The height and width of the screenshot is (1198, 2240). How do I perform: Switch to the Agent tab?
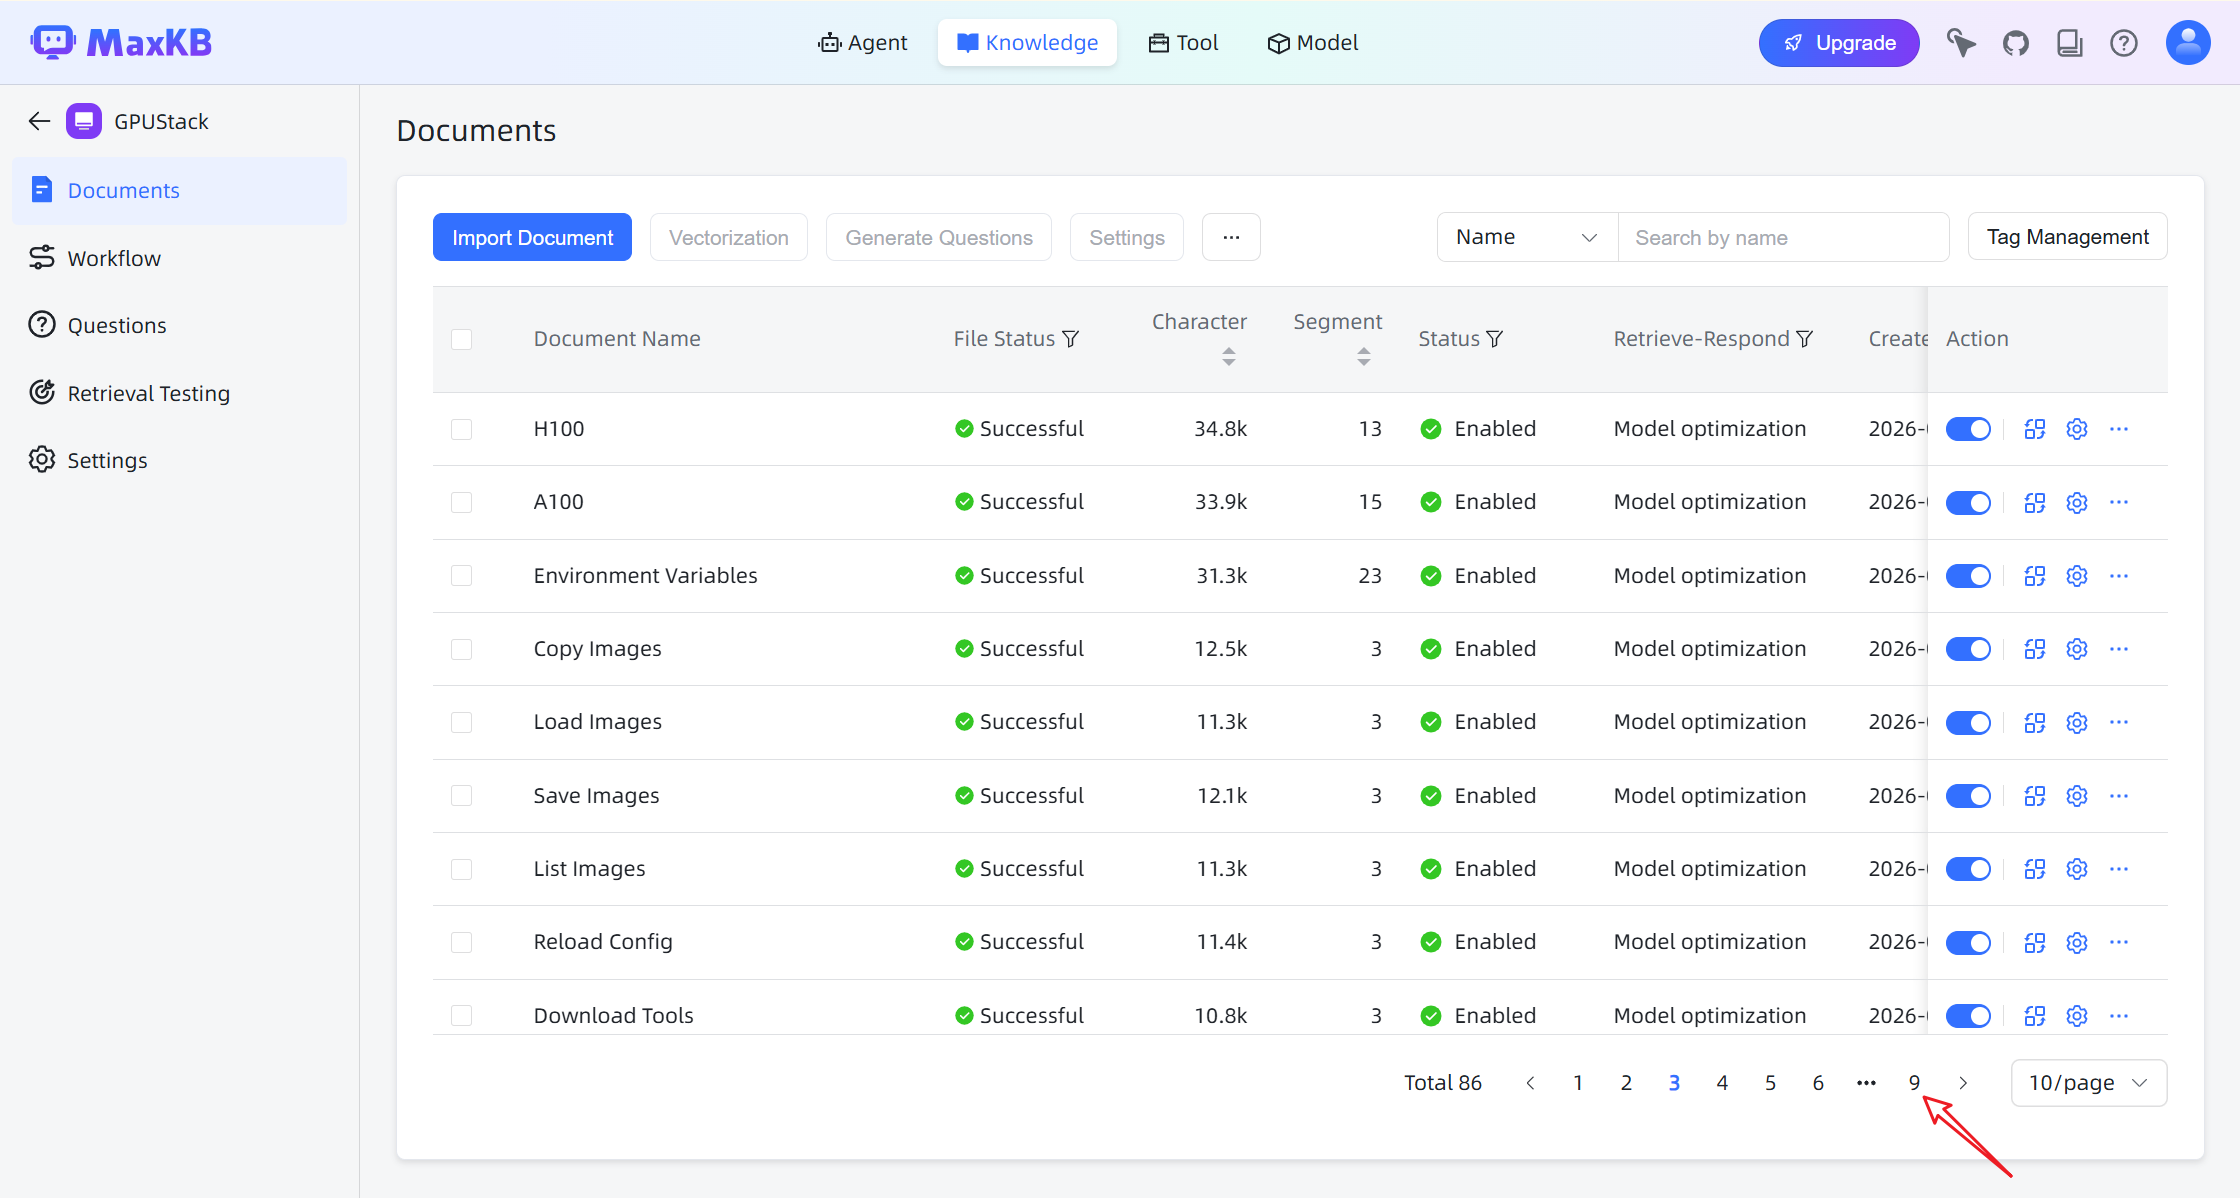click(x=862, y=43)
